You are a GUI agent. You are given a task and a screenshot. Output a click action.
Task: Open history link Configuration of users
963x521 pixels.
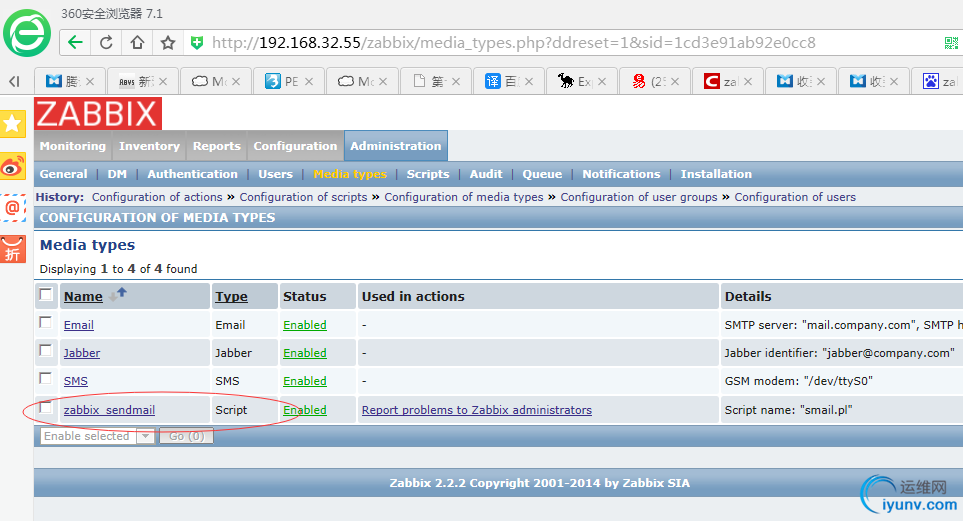[795, 197]
